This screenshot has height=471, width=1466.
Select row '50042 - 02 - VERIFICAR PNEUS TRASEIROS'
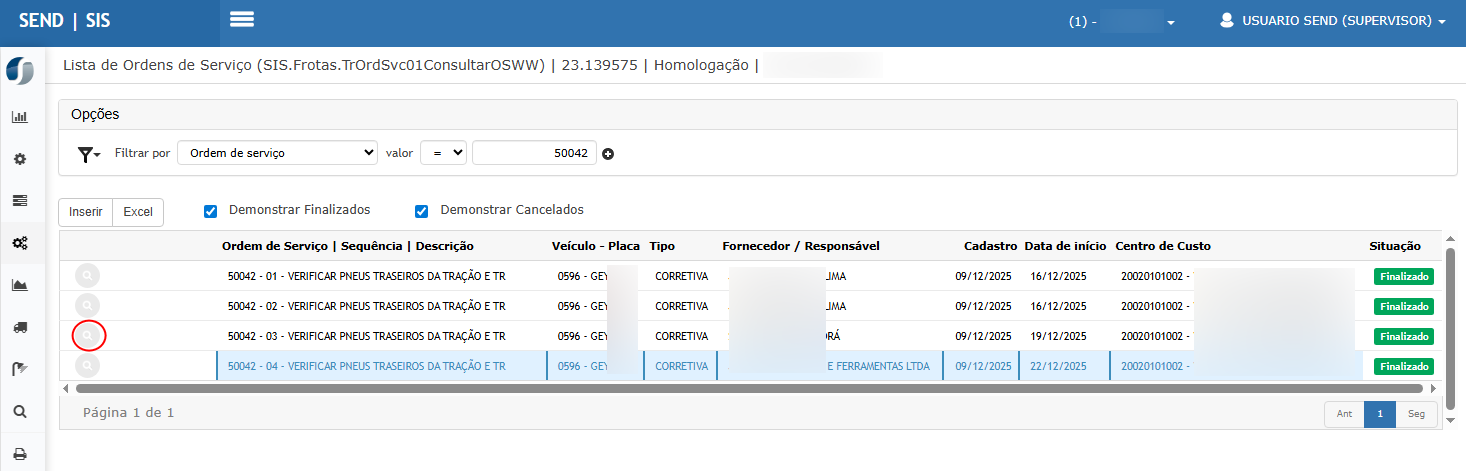(750, 306)
